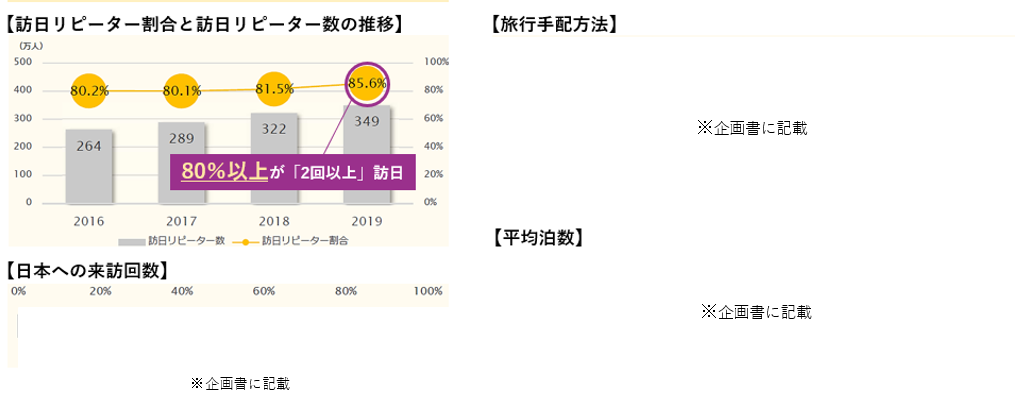Select the 349 bar for 2019
Screen dimensions: 1015x413
367,154
